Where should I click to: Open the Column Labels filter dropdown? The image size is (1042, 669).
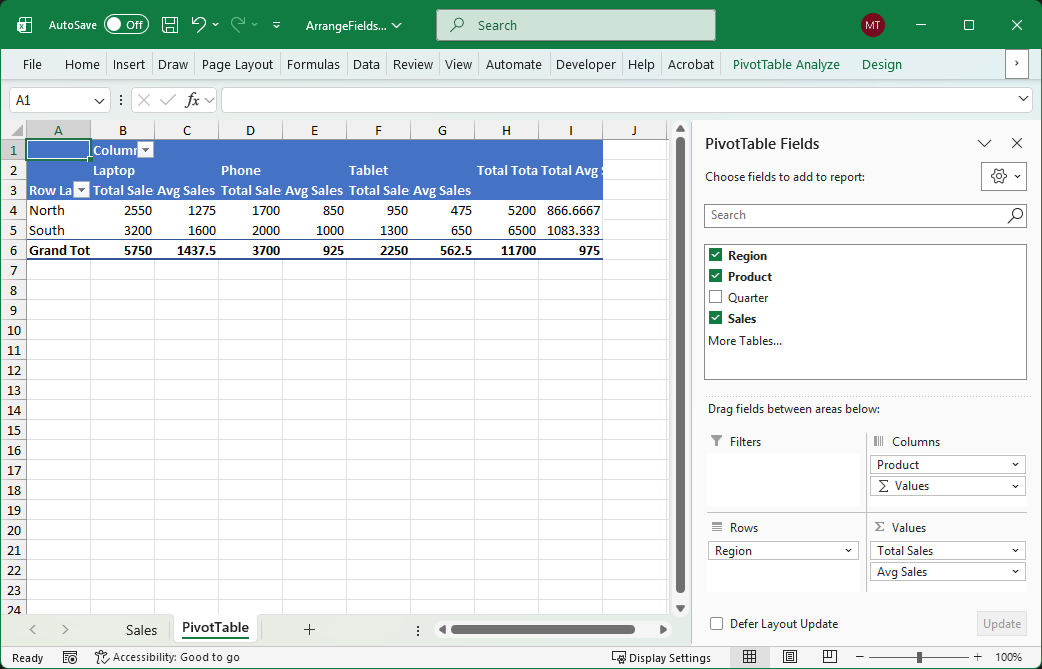pos(146,150)
